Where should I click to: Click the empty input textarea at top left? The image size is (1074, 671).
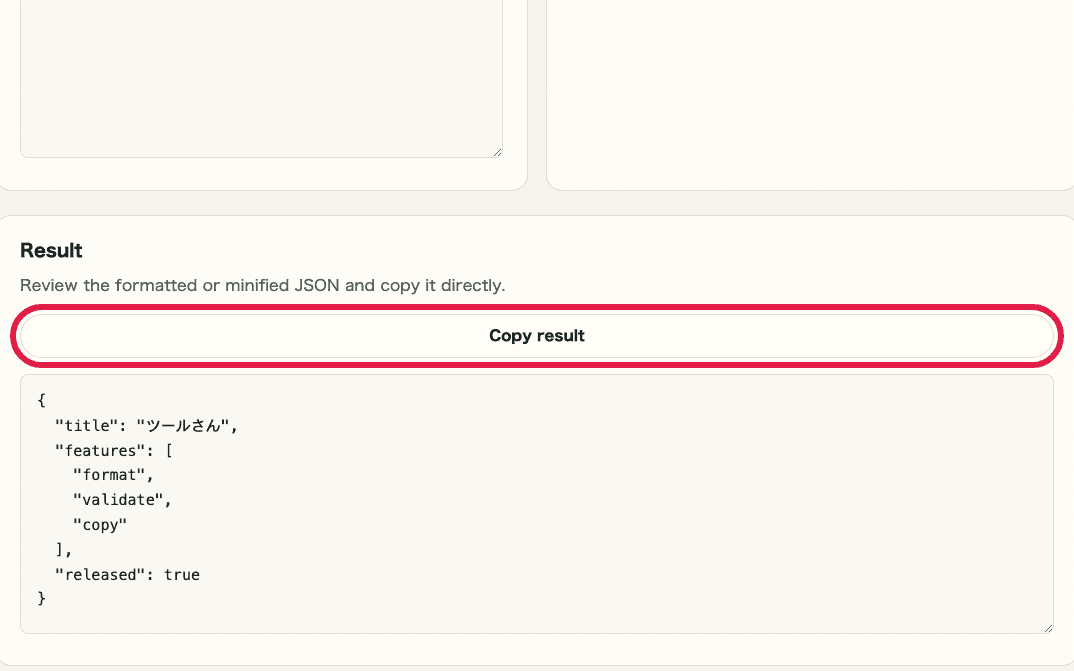point(260,75)
